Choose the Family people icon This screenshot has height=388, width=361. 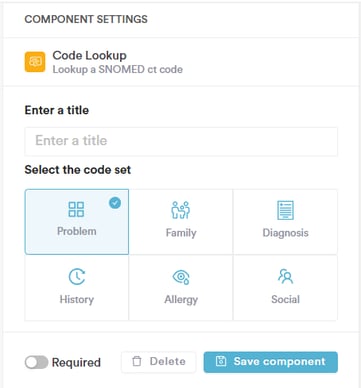(x=181, y=210)
